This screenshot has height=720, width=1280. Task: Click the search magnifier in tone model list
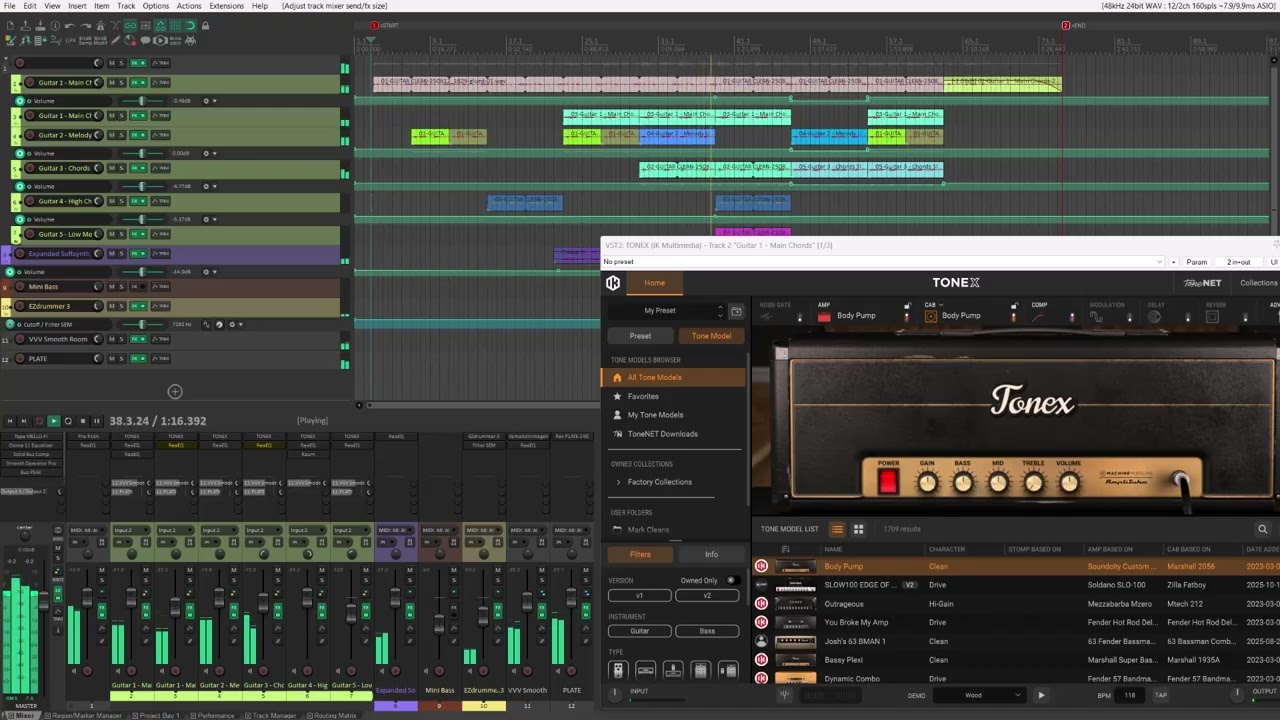coord(1262,529)
